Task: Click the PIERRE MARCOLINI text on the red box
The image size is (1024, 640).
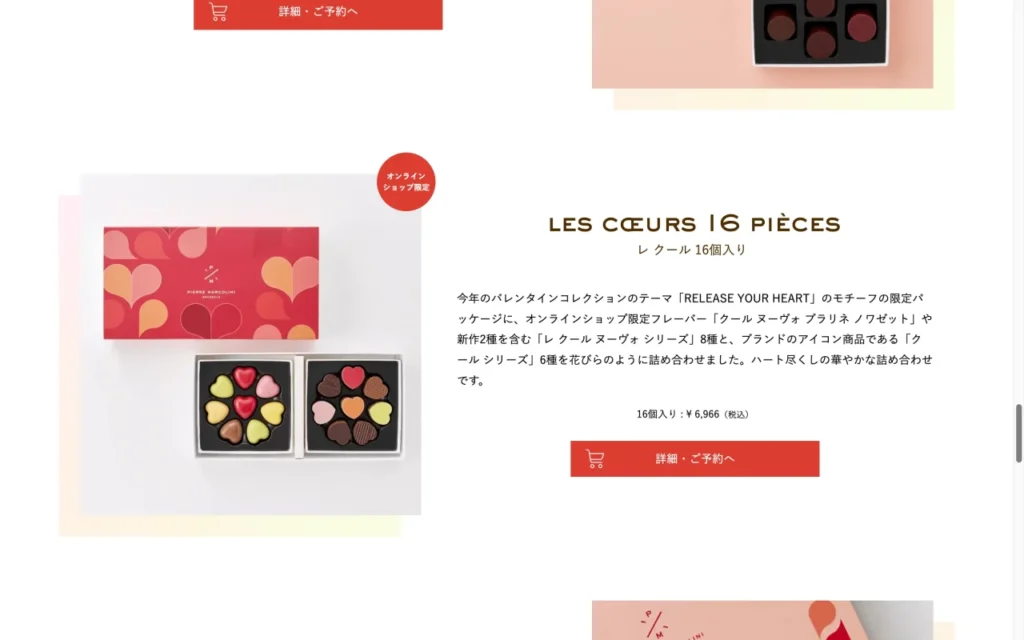Action: pos(210,292)
